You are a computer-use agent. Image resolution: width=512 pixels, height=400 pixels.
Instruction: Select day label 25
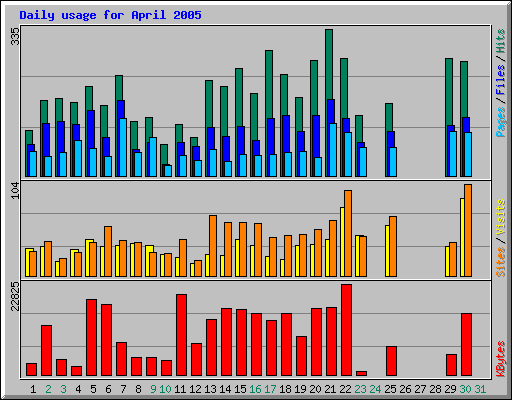pyautogui.click(x=390, y=389)
